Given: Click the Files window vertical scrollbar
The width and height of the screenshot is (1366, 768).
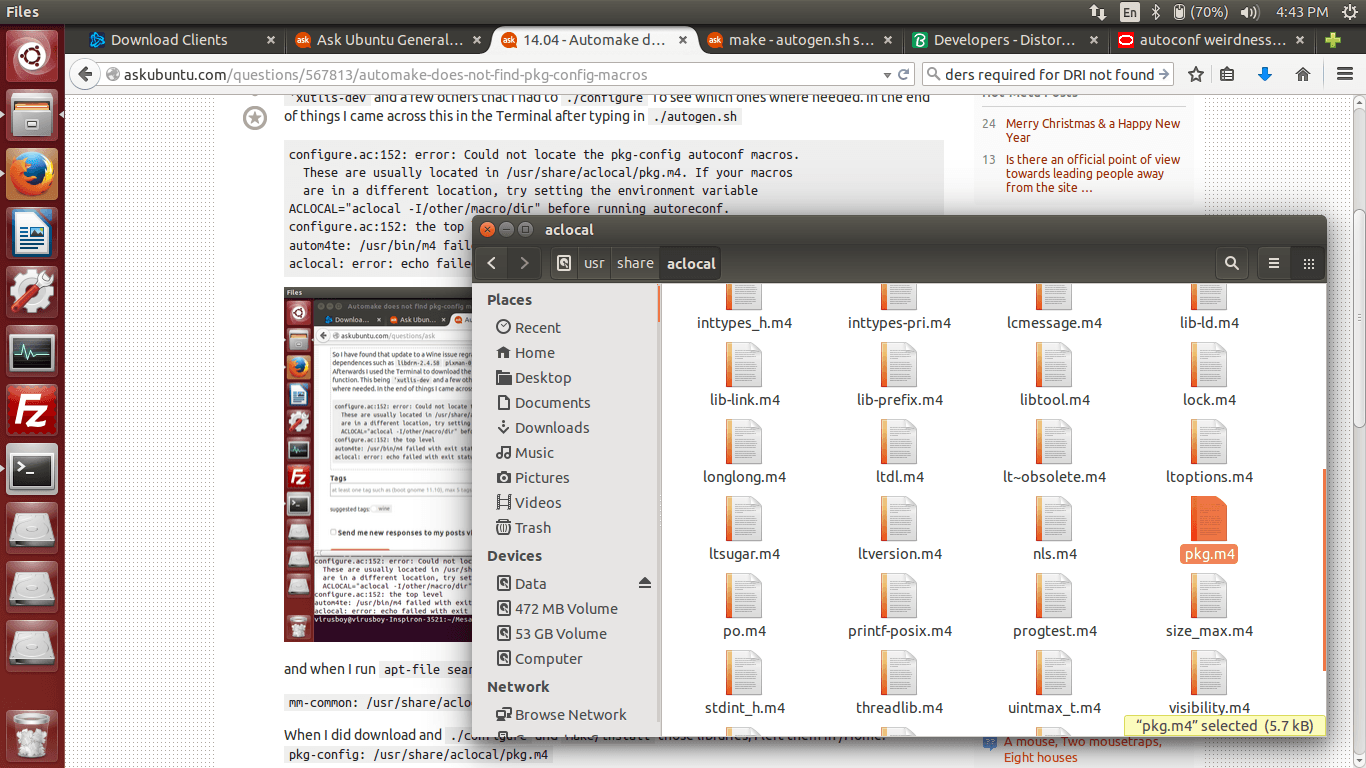Looking at the screenshot, I should point(1323,570).
